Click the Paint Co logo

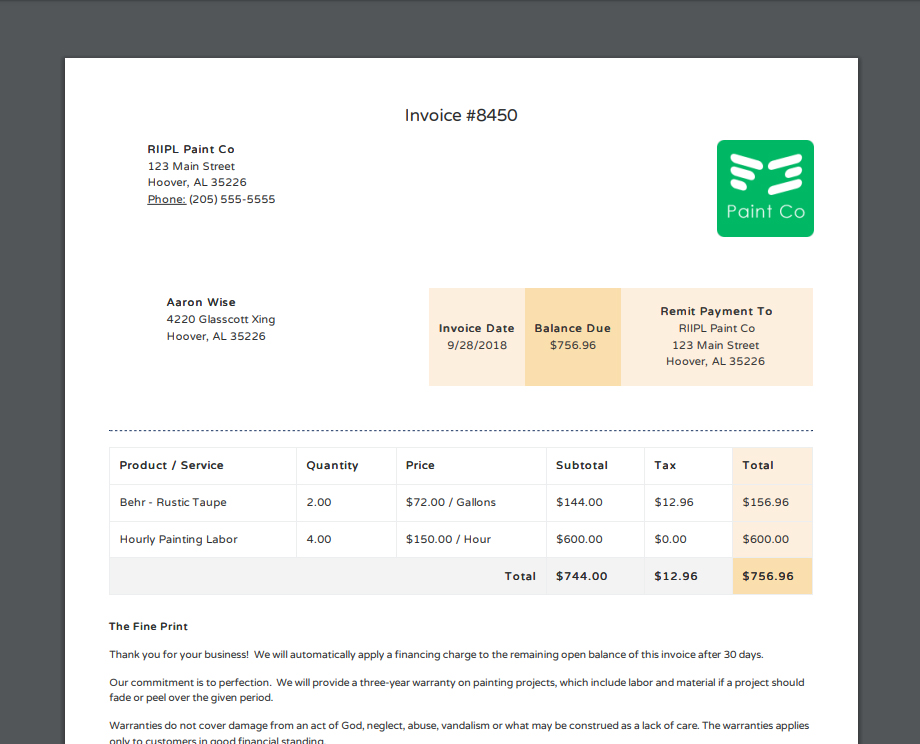click(765, 188)
